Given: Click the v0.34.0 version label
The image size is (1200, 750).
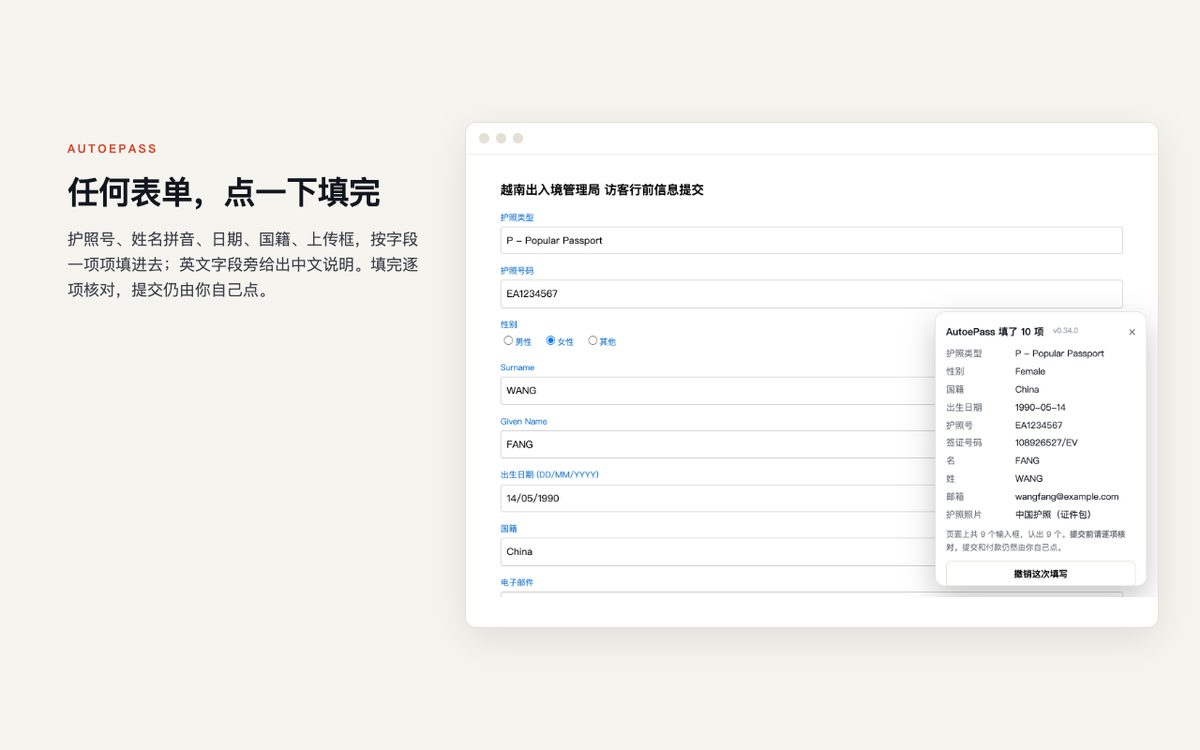Looking at the screenshot, I should 1065,331.
